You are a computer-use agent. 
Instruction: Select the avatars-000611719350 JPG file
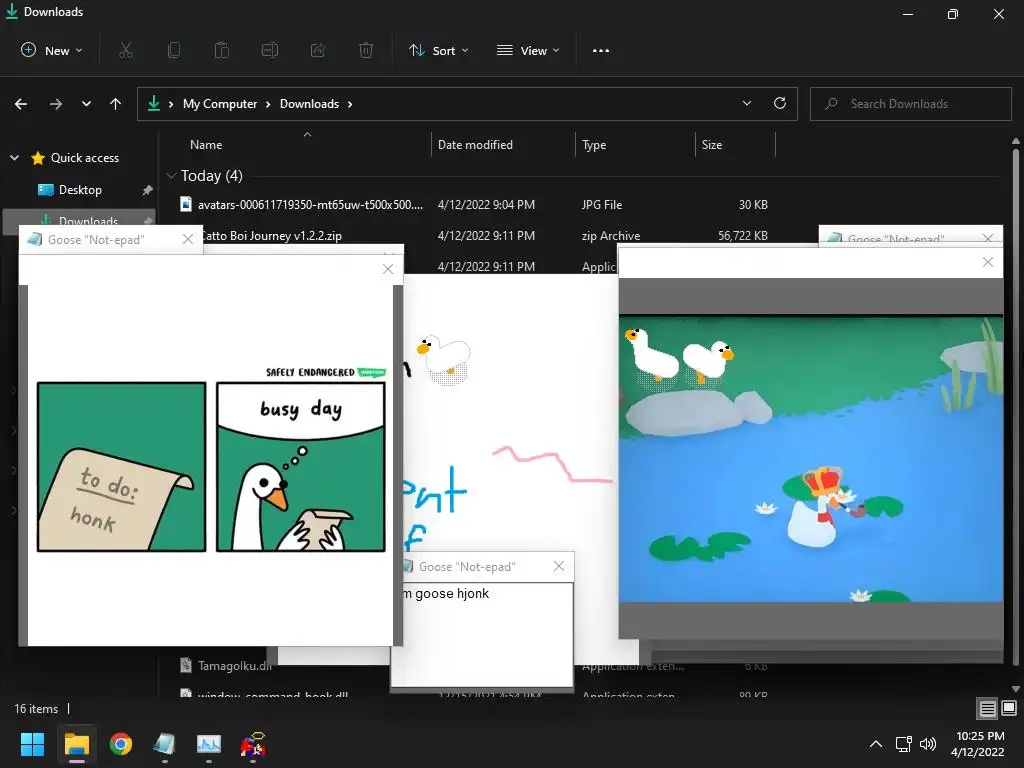310,204
